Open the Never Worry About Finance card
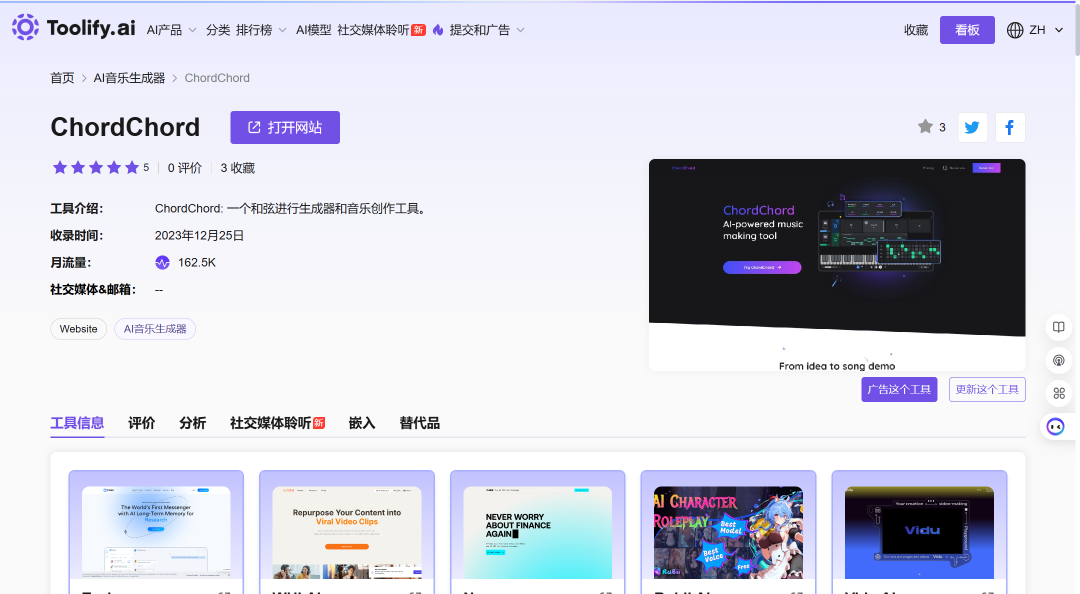 point(538,532)
